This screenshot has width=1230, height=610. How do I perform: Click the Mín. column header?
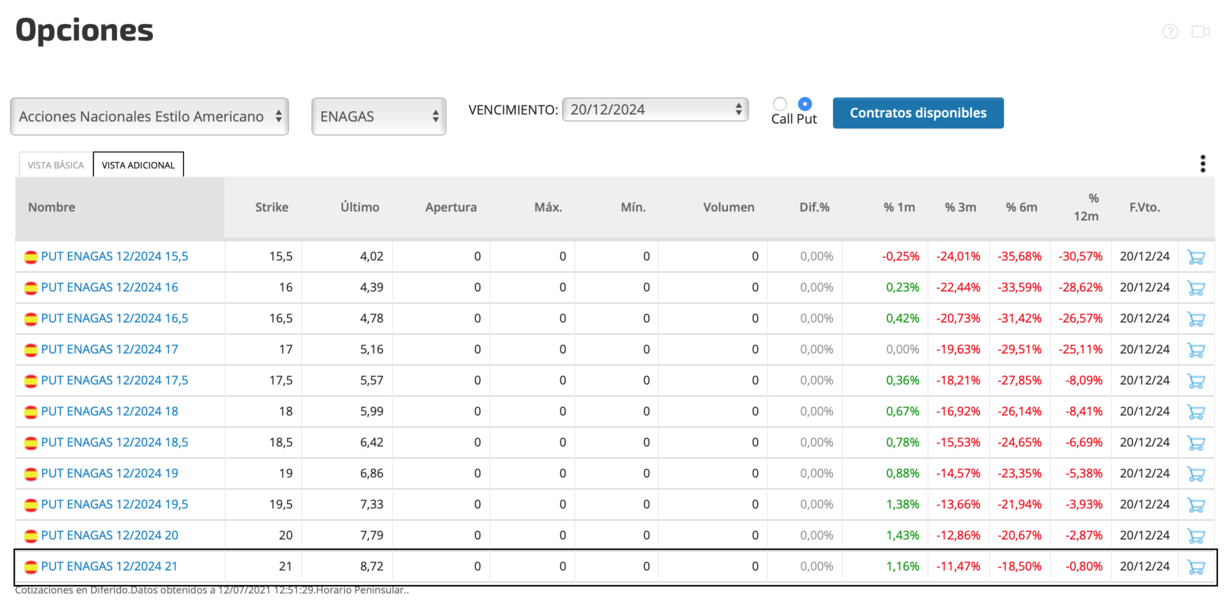coord(633,207)
